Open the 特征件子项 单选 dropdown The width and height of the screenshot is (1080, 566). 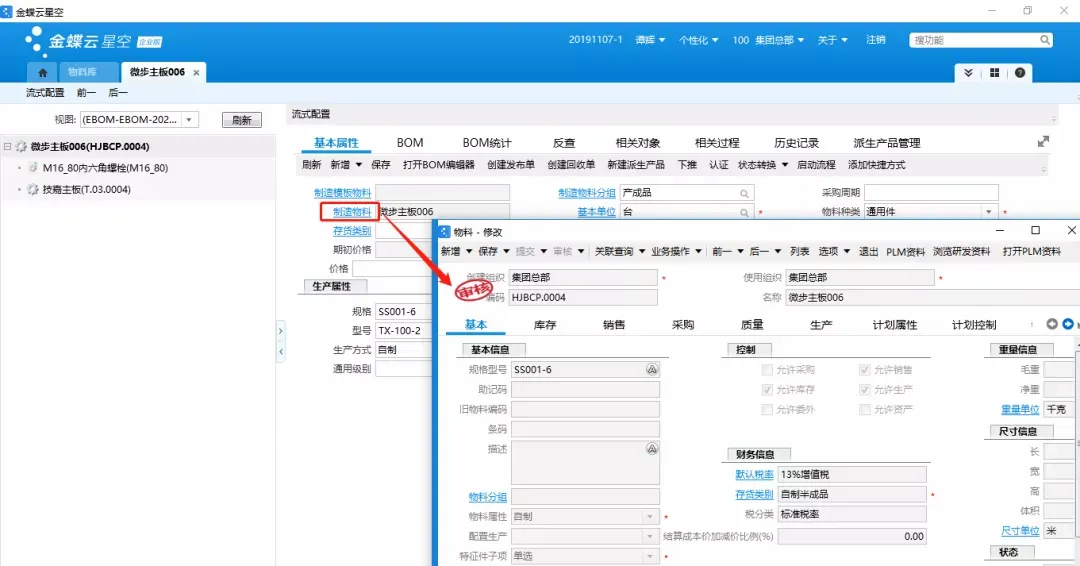pyautogui.click(x=650, y=556)
